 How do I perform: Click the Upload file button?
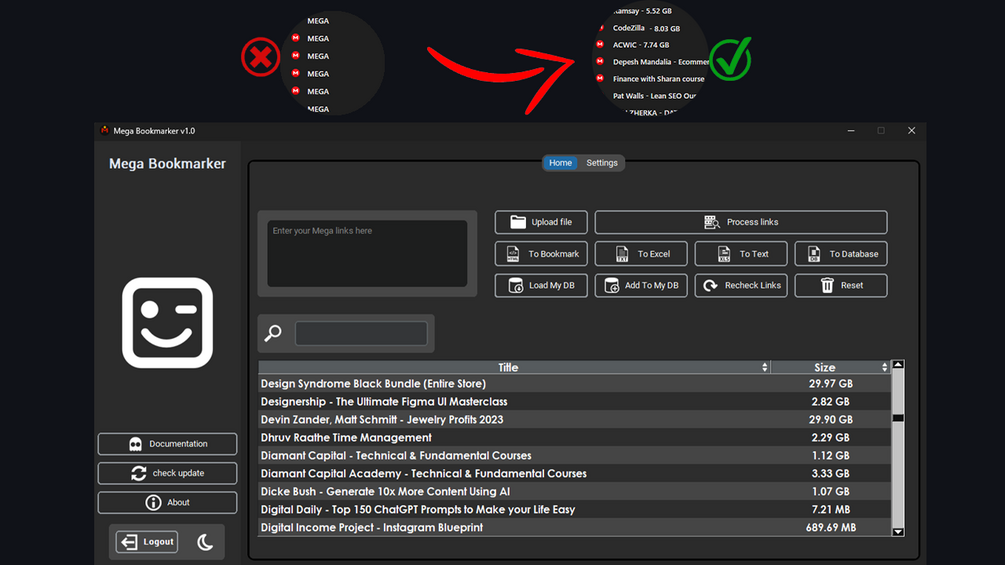541,222
